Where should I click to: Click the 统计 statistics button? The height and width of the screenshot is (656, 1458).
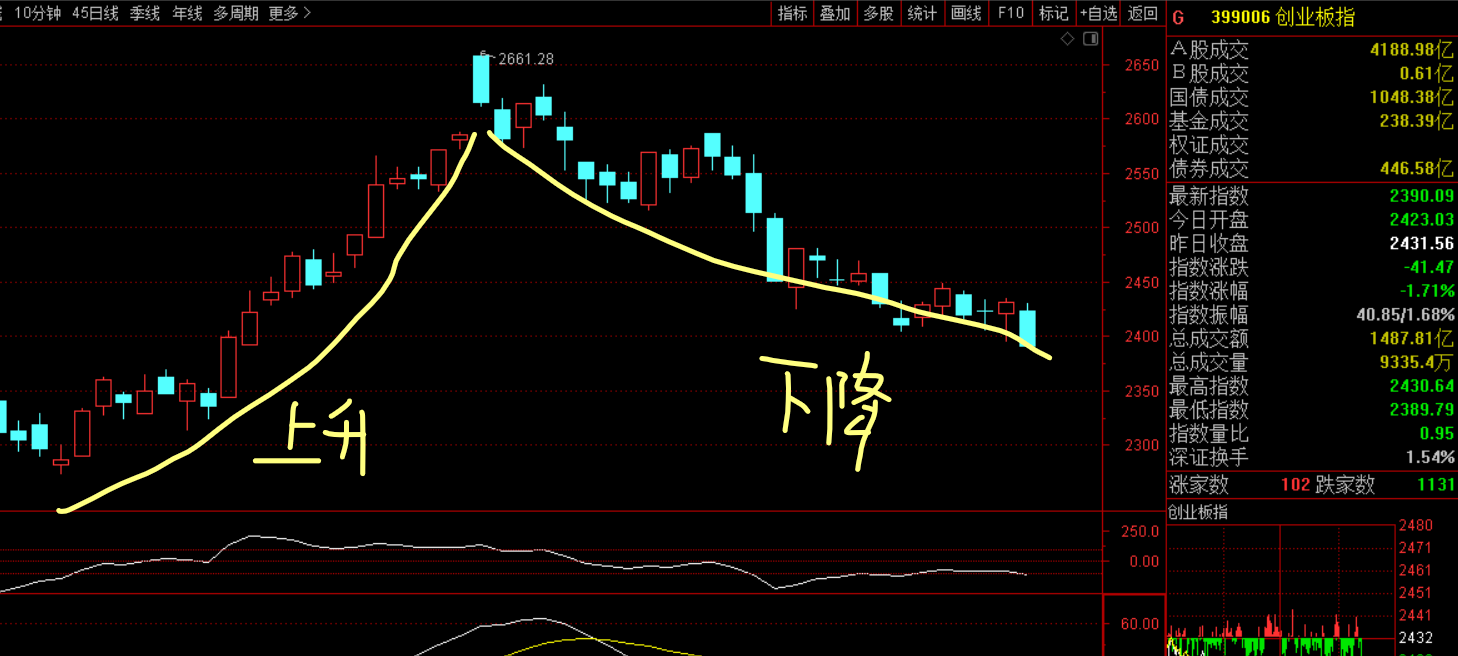(x=922, y=13)
